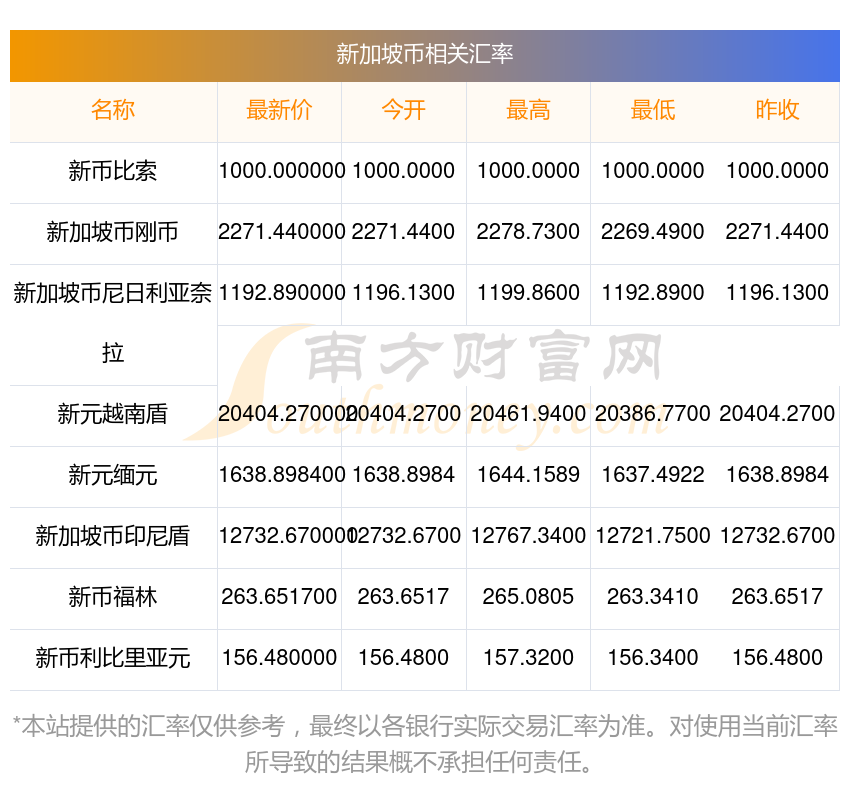This screenshot has height=793, width=850.
Task: Select 新加坡币刚币 今开 value '2271.4400'
Action: pos(404,232)
